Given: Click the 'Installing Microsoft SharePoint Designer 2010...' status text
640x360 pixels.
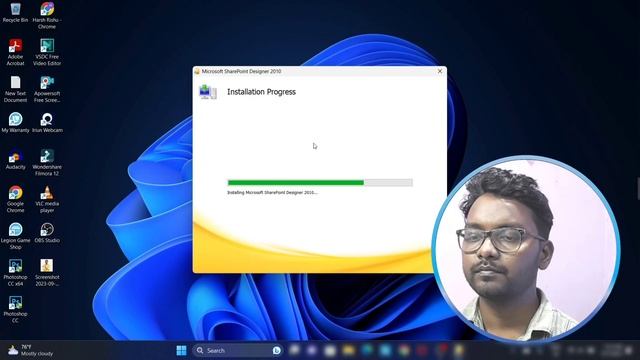Looking at the screenshot, I should (x=272, y=192).
